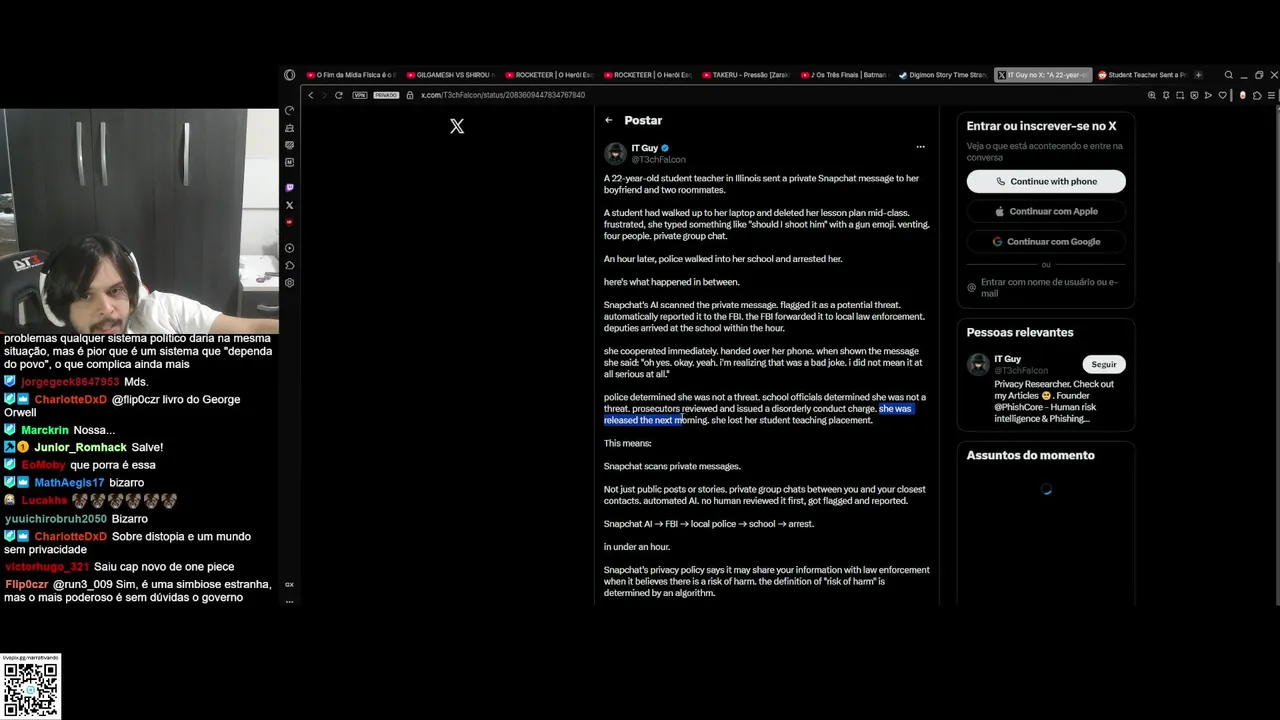Reload the current page
Screen dimensions: 1280x720
[339, 95]
